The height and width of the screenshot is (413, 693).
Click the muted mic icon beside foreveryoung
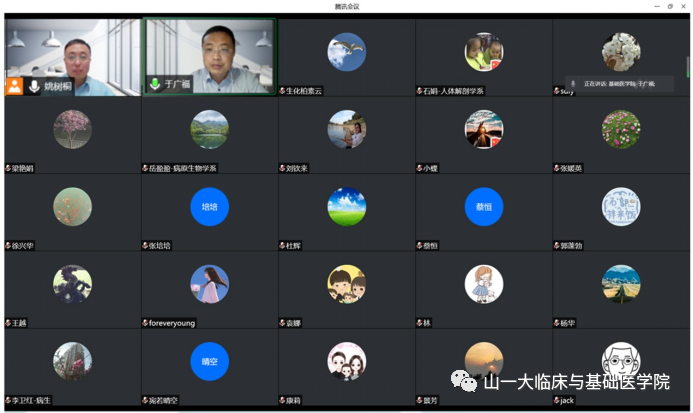[x=145, y=323]
